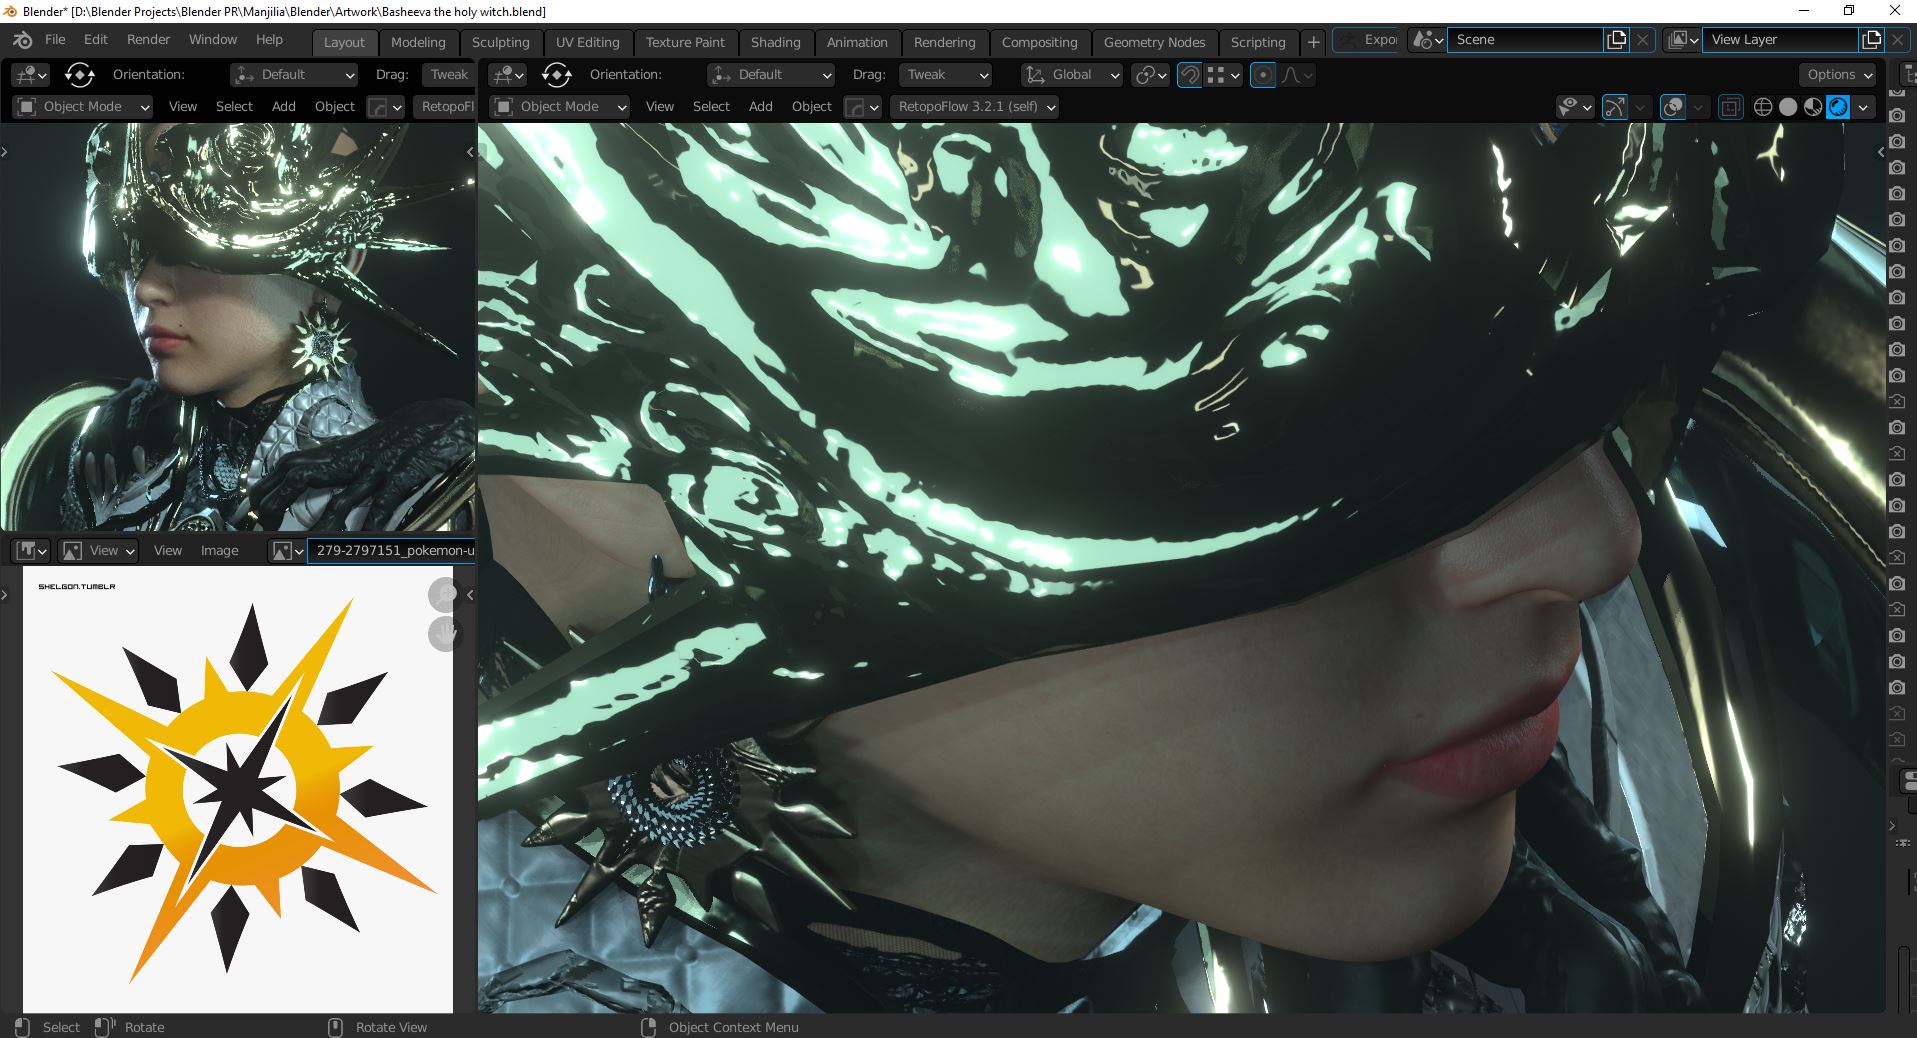Open the Render menu
The height and width of the screenshot is (1038, 1917).
tap(148, 40)
